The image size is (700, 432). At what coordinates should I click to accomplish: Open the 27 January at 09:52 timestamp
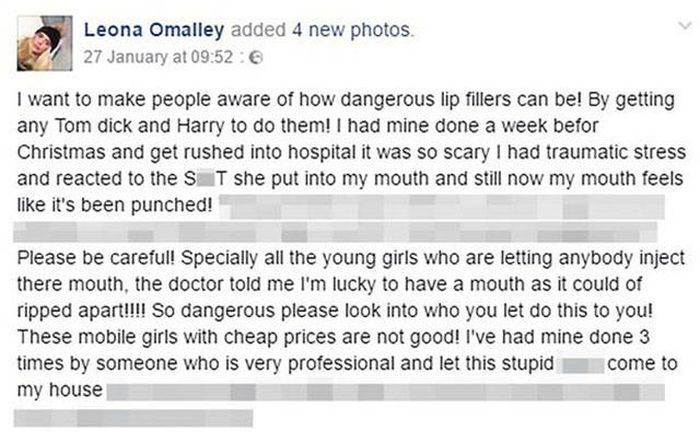[158, 57]
